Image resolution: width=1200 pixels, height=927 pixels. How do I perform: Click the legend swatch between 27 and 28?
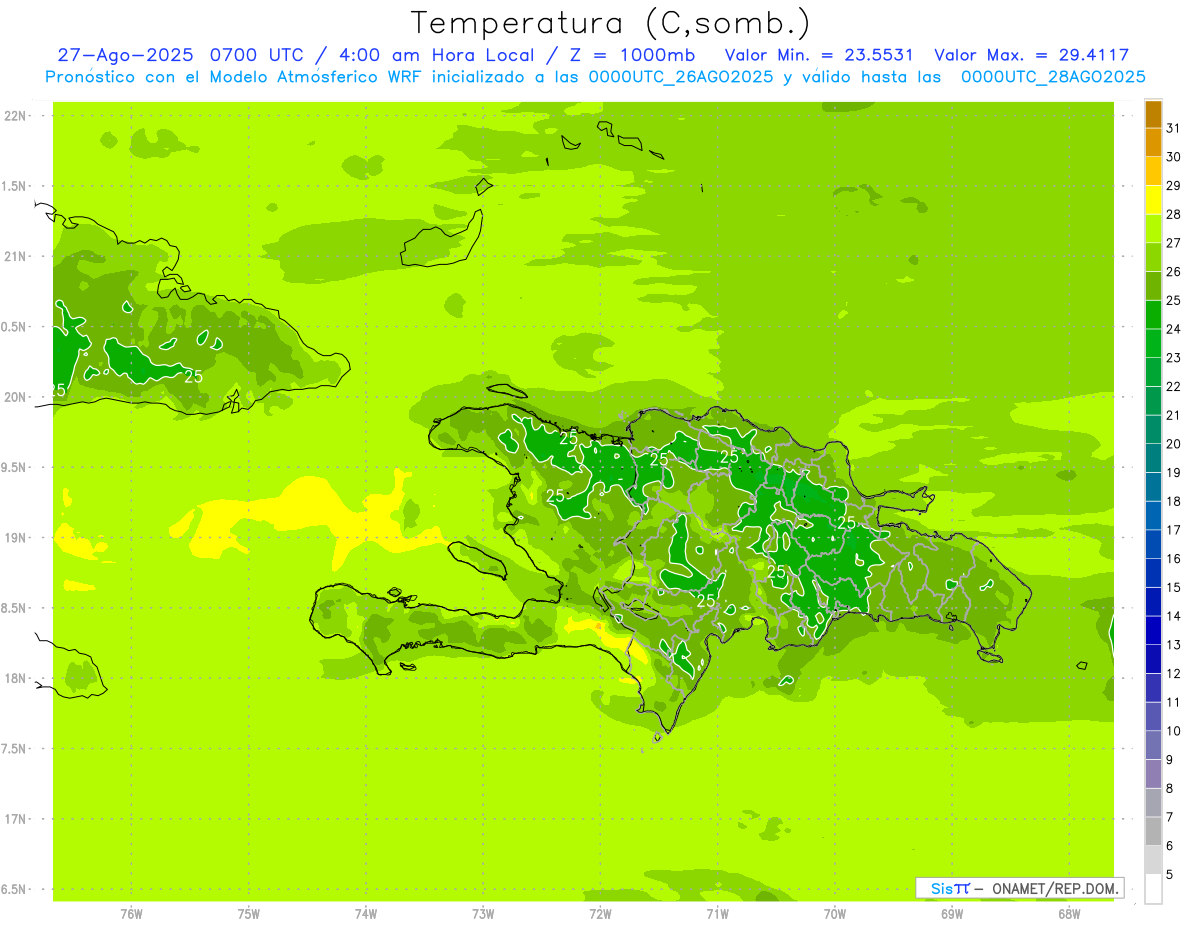[x=1153, y=229]
